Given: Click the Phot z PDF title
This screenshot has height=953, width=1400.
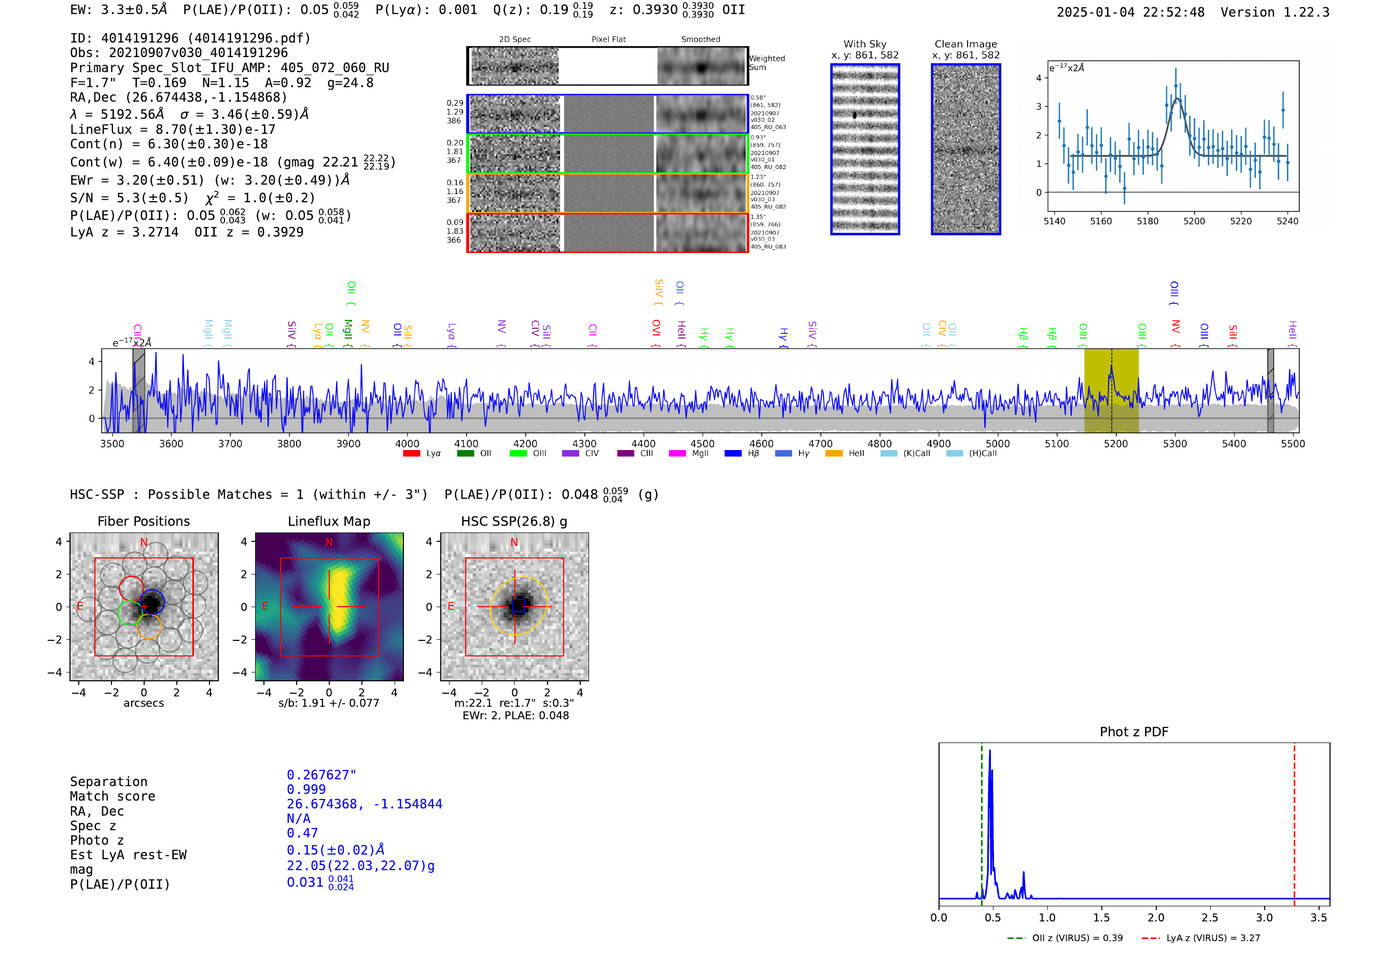Looking at the screenshot, I should click(x=1134, y=732).
